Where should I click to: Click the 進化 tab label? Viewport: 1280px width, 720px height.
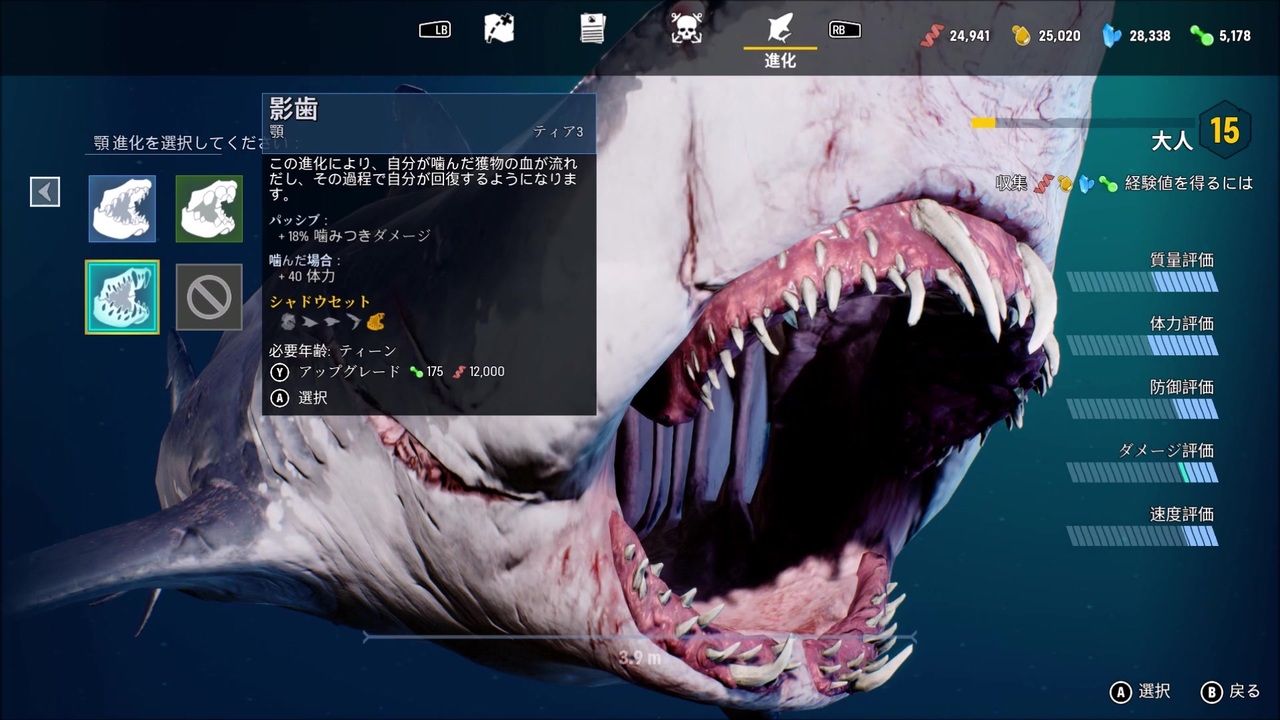coord(780,60)
